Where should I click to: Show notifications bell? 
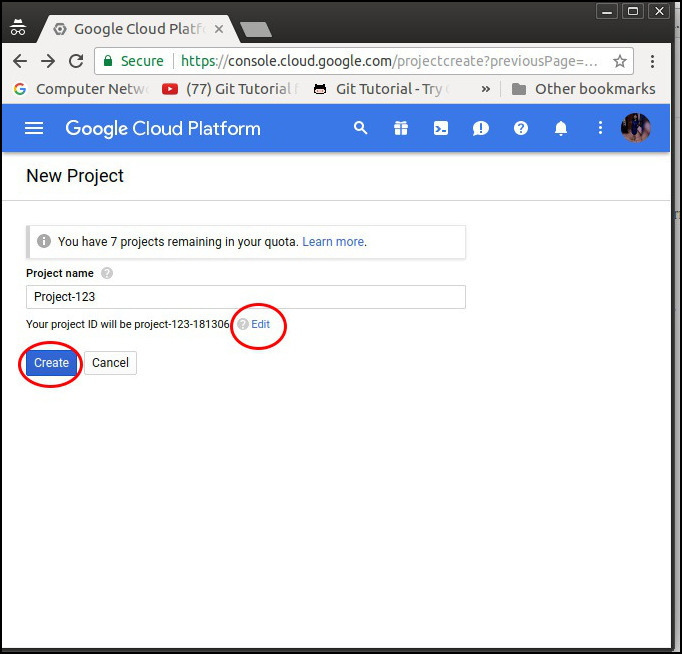tap(561, 128)
